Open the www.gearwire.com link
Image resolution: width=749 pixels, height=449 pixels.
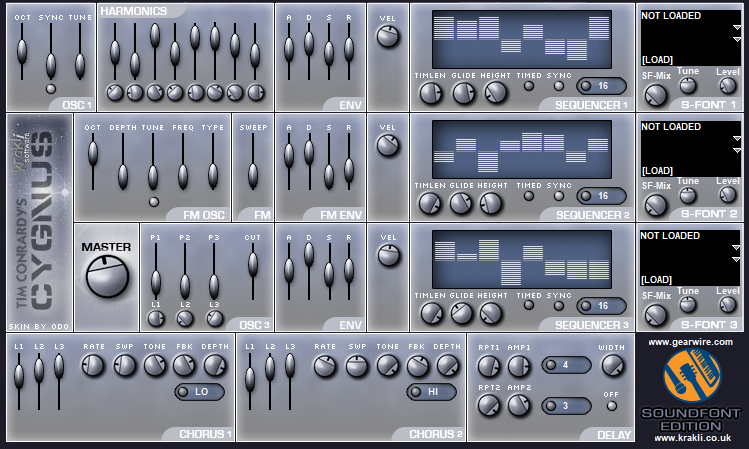pyautogui.click(x=690, y=342)
